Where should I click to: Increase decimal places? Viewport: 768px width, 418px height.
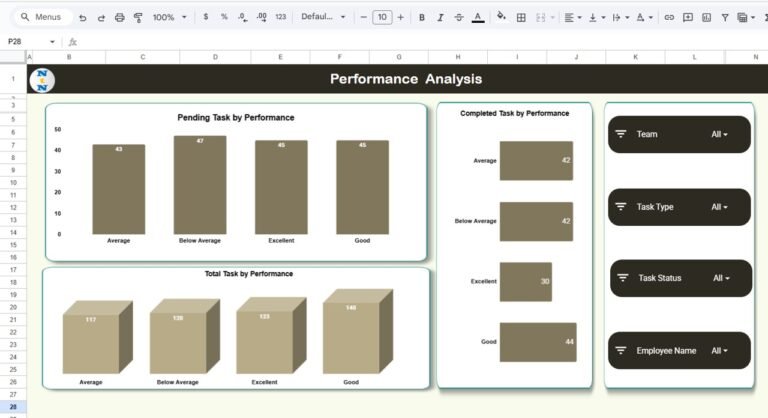tap(262, 17)
